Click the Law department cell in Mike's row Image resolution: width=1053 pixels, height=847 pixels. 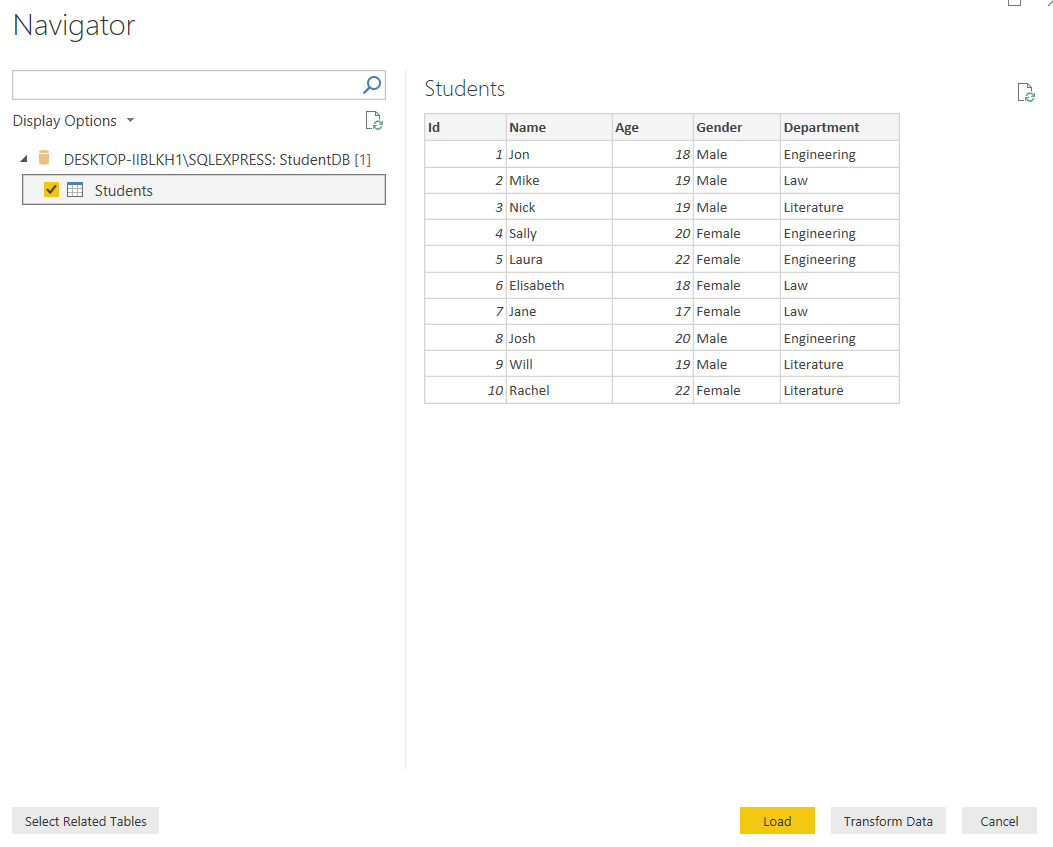[x=840, y=181]
